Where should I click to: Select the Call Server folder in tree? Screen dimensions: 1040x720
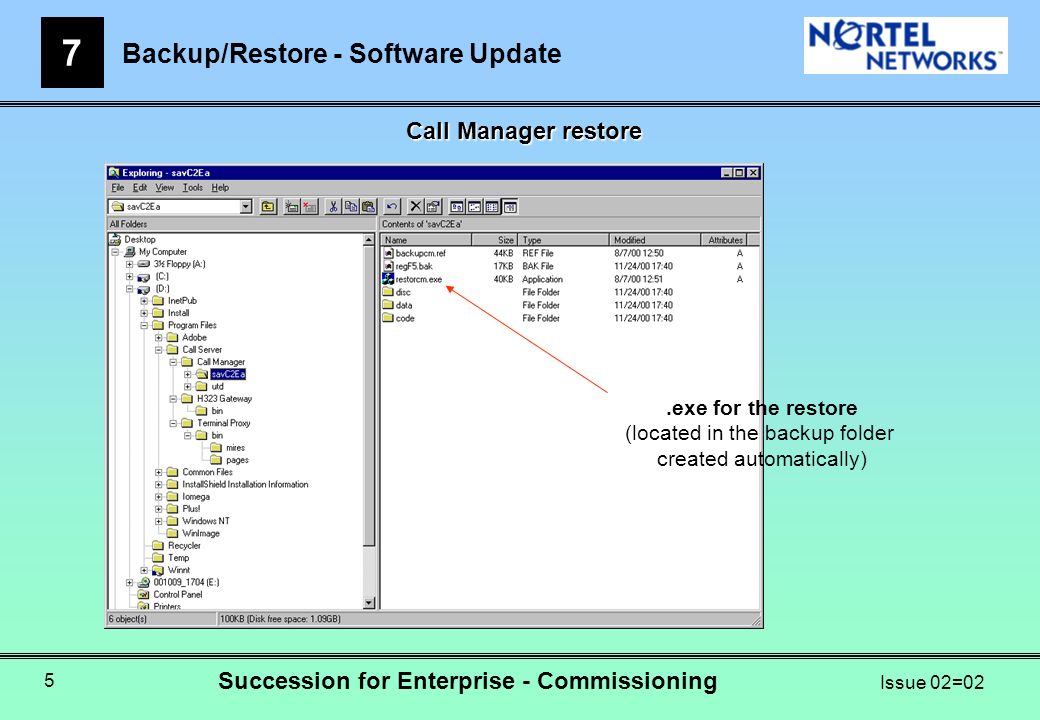tap(202, 350)
